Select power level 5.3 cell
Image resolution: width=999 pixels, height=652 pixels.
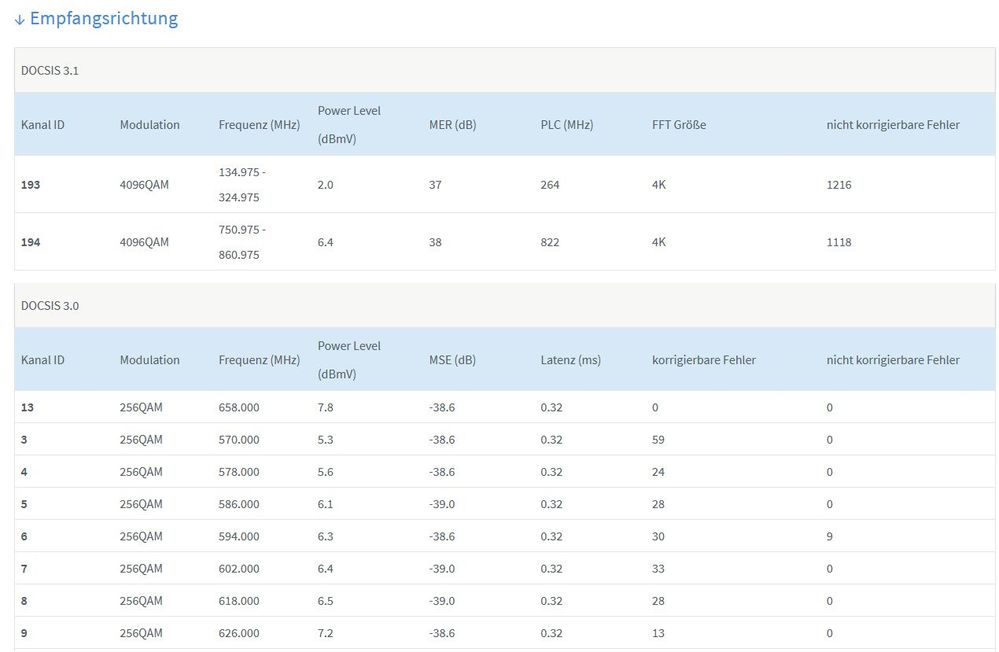[325, 440]
